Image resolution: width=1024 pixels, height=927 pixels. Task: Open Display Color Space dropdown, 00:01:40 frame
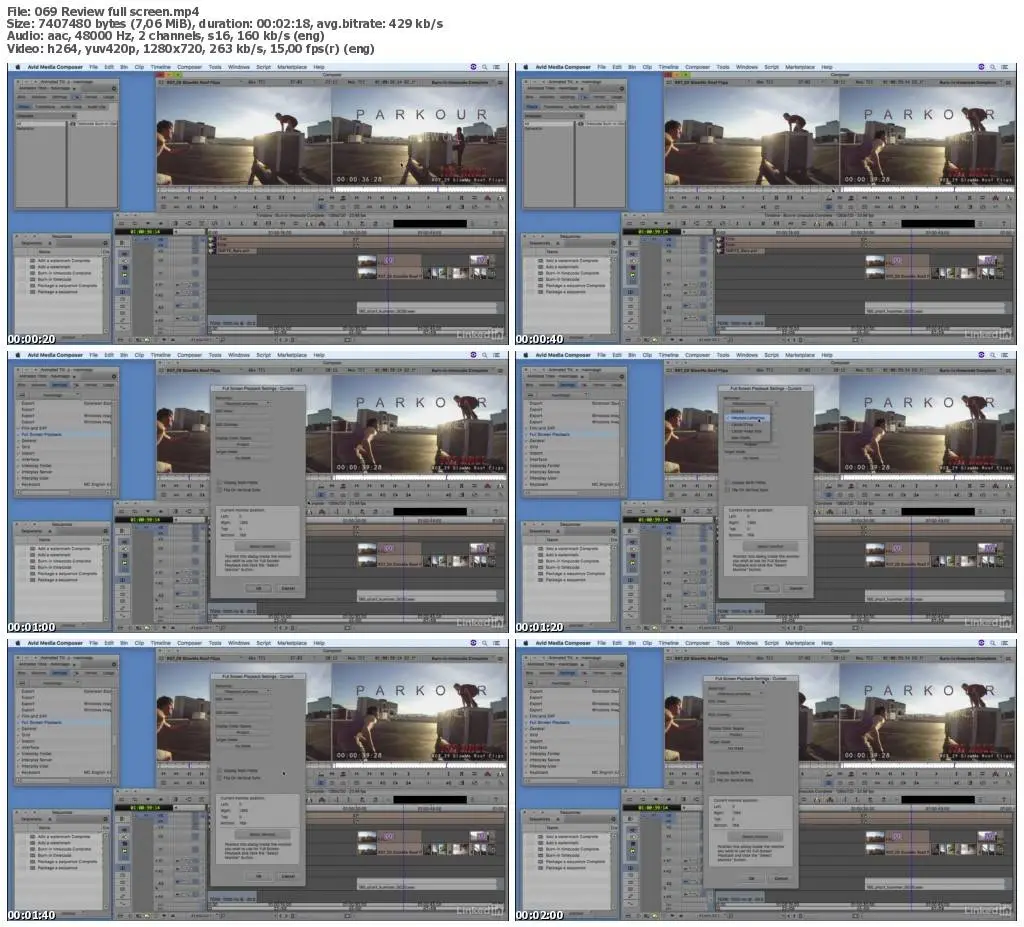[x=243, y=732]
